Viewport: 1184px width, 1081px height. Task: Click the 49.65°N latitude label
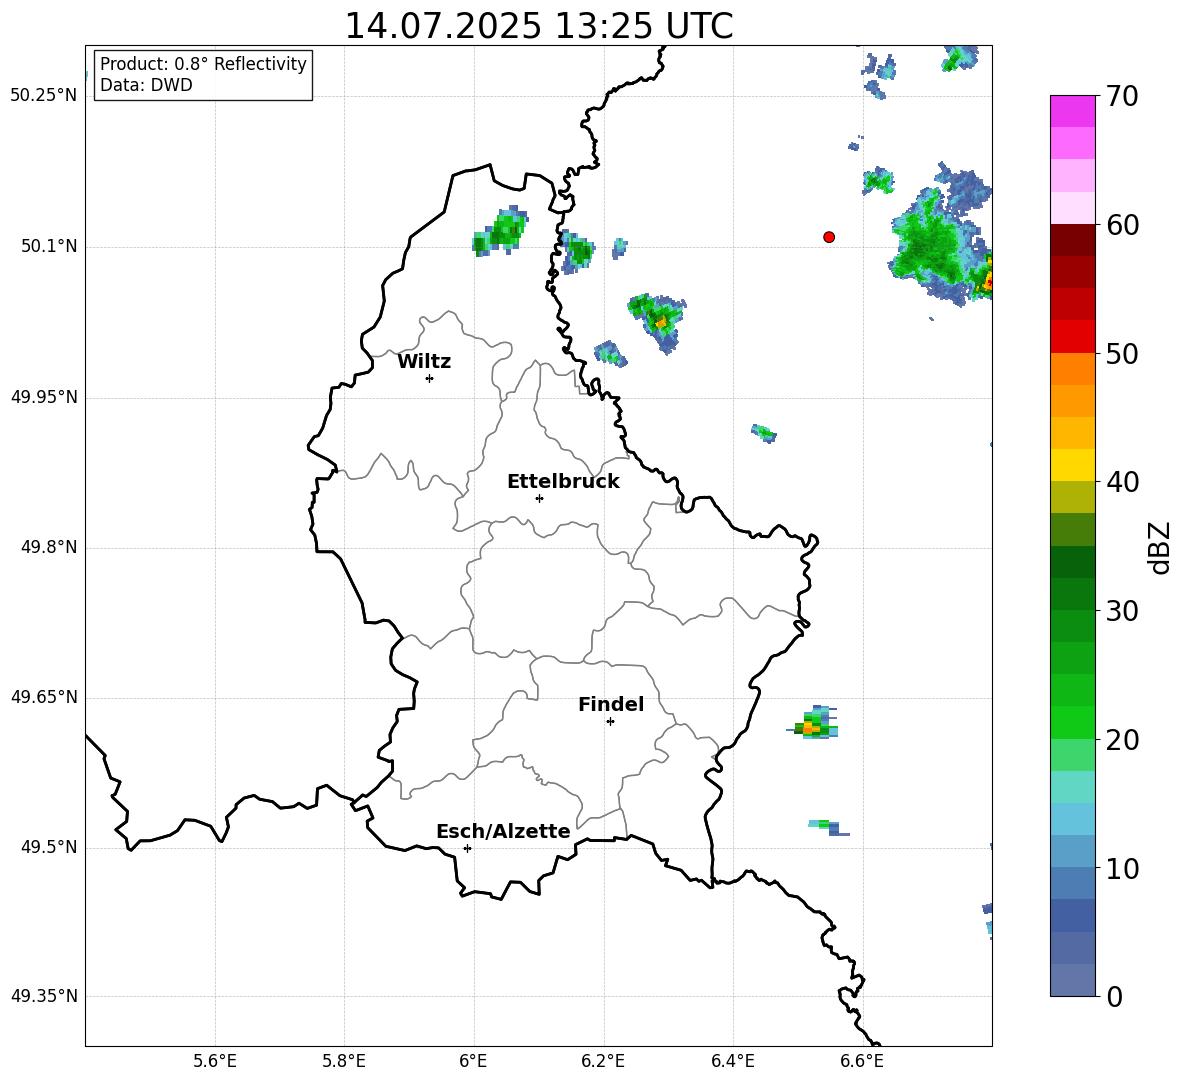[44, 697]
